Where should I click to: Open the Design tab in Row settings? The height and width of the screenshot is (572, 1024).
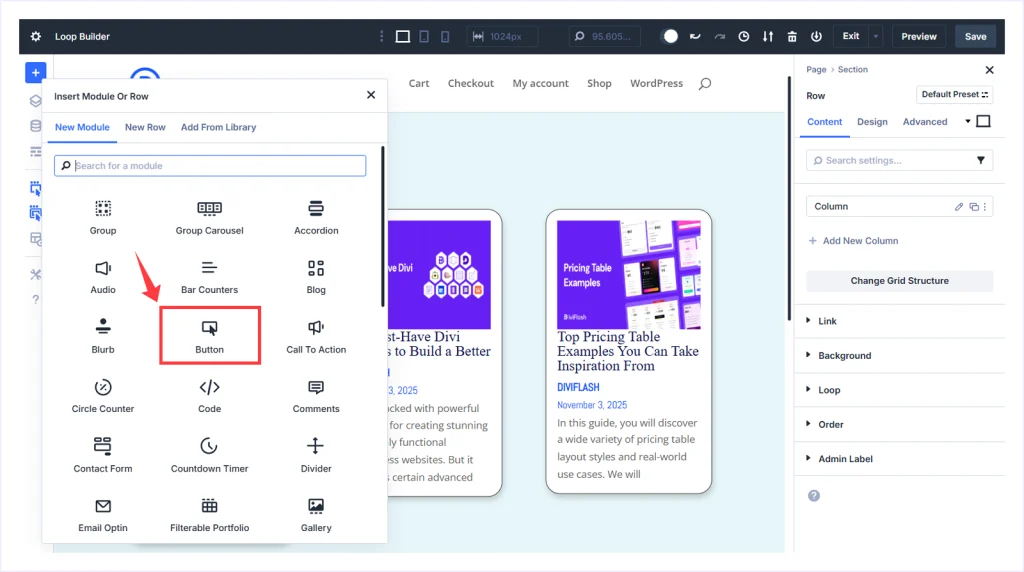pyautogui.click(x=872, y=122)
